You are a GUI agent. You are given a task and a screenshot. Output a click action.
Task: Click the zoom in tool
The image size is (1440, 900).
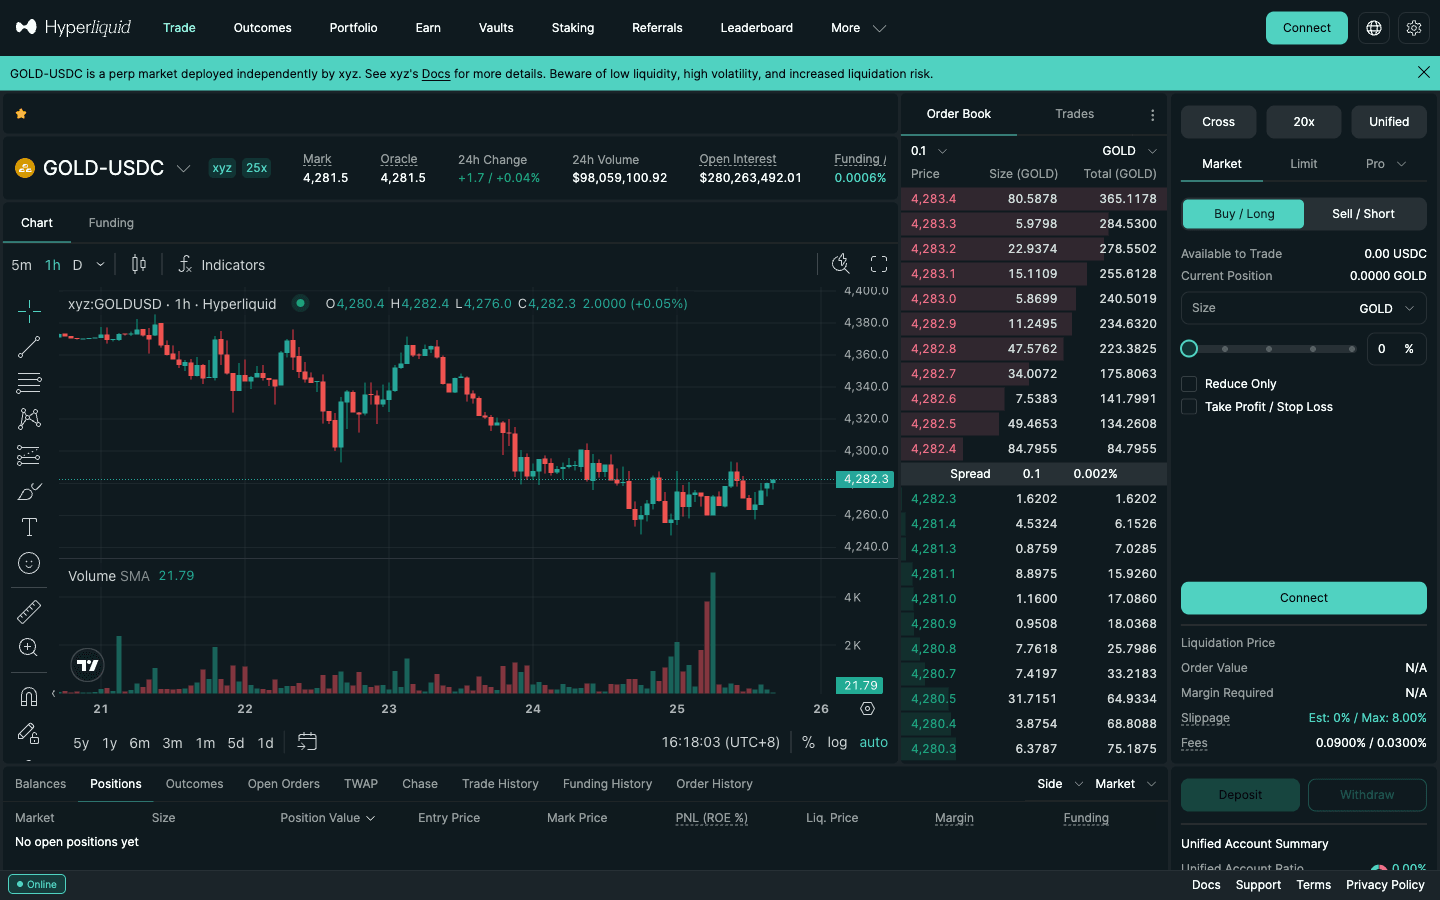coord(29,647)
